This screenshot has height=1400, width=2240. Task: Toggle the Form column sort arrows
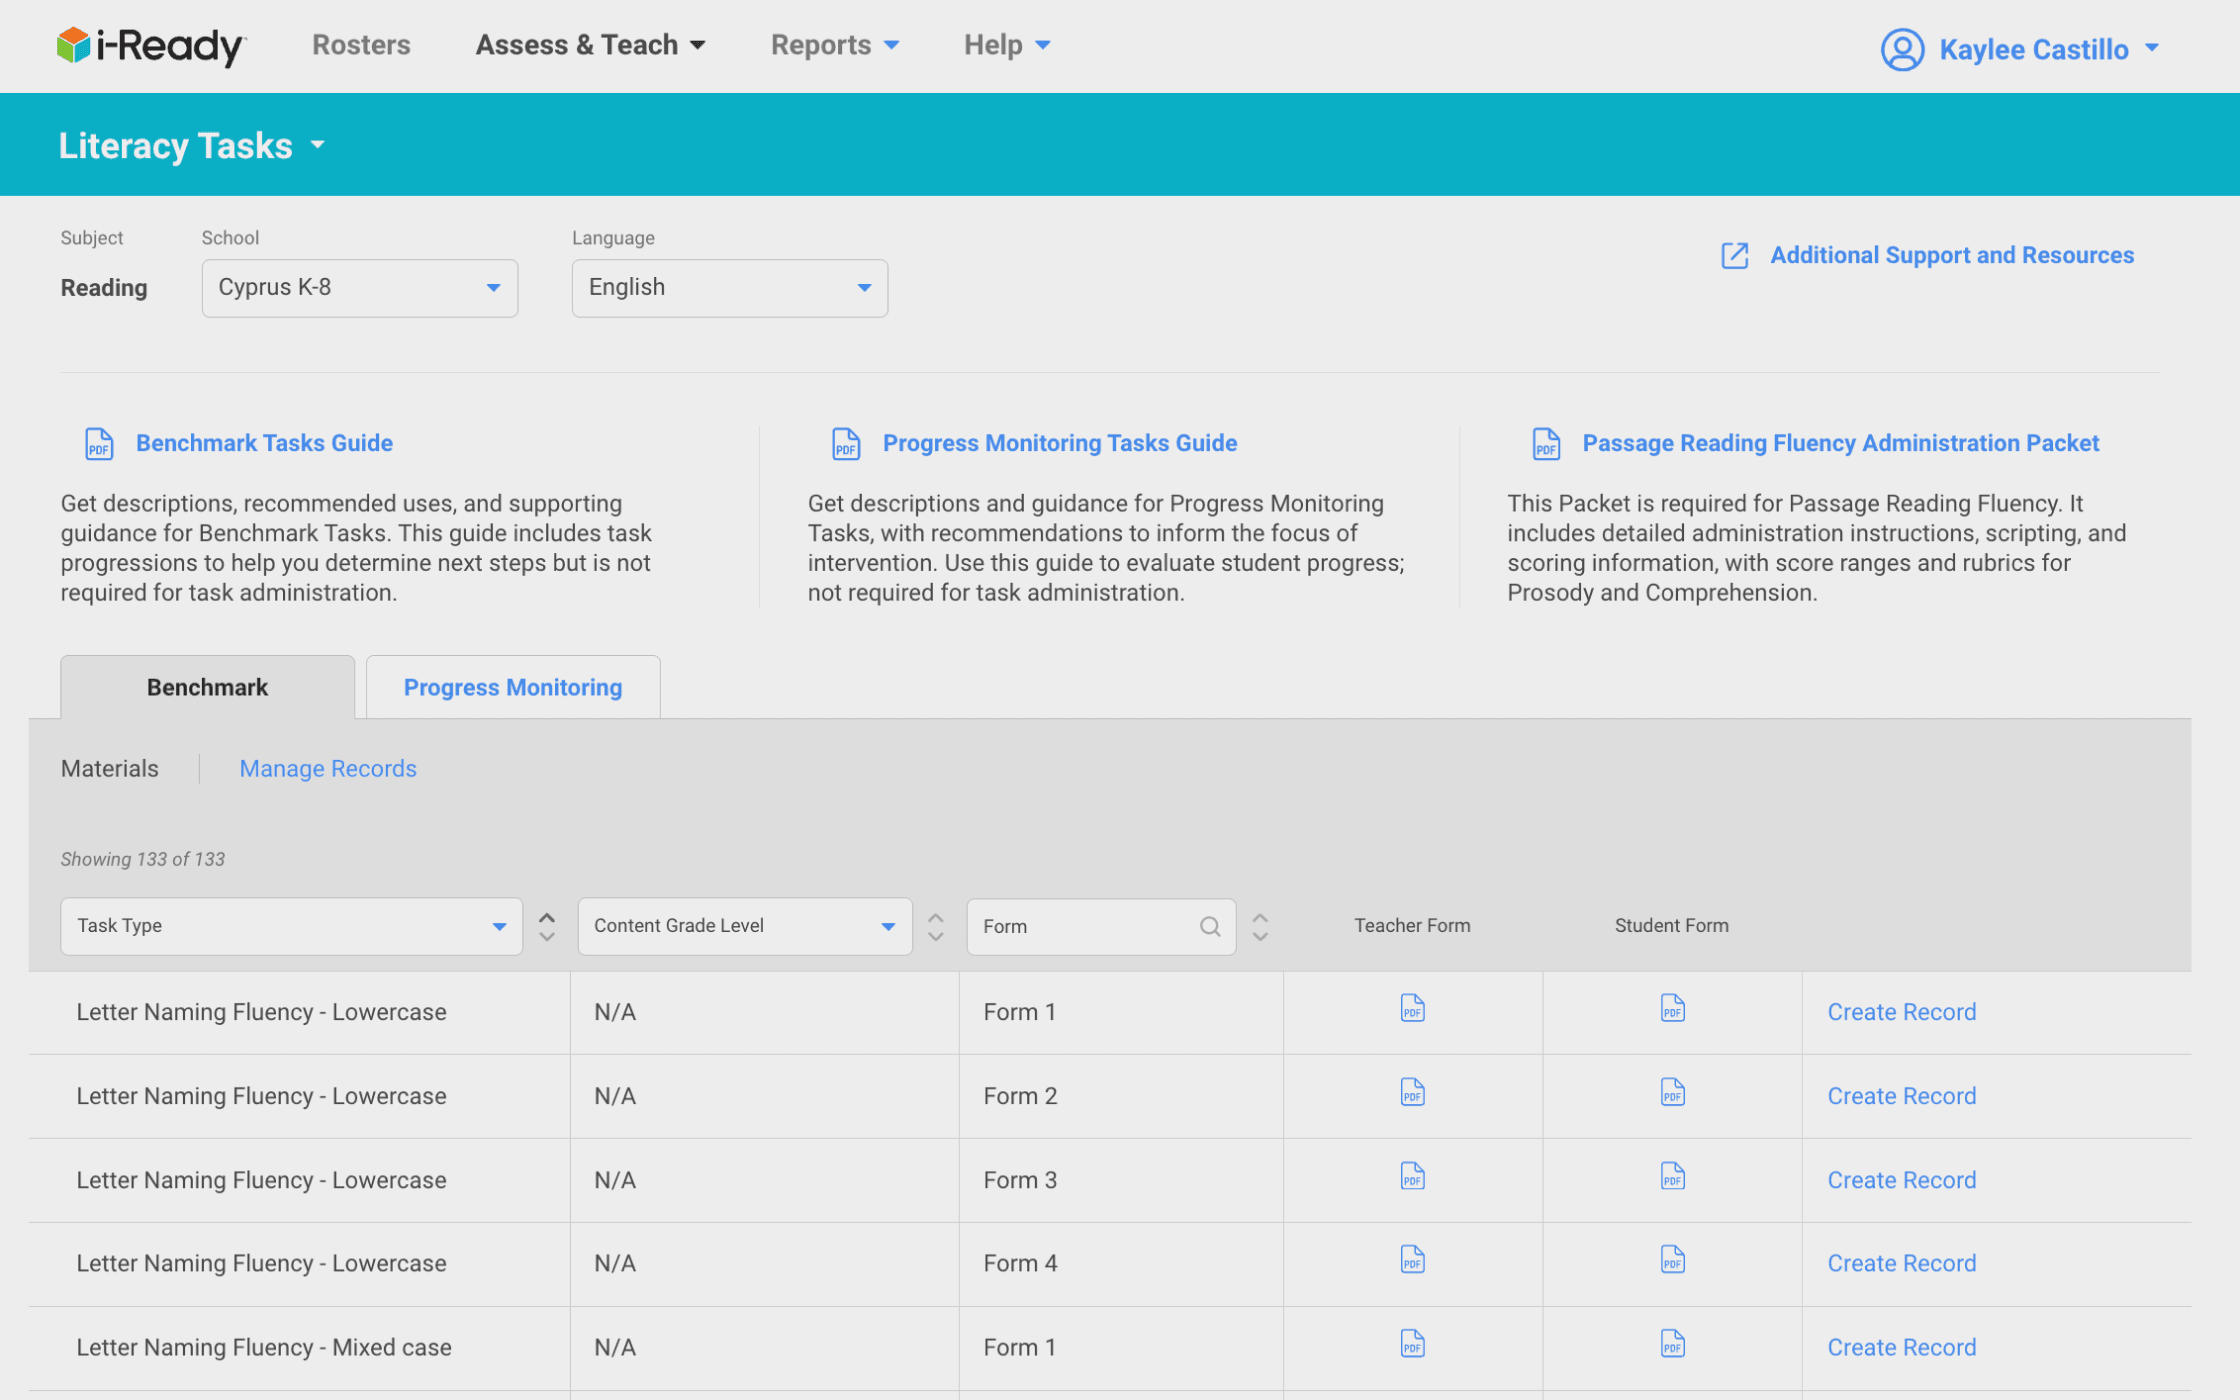(1260, 926)
